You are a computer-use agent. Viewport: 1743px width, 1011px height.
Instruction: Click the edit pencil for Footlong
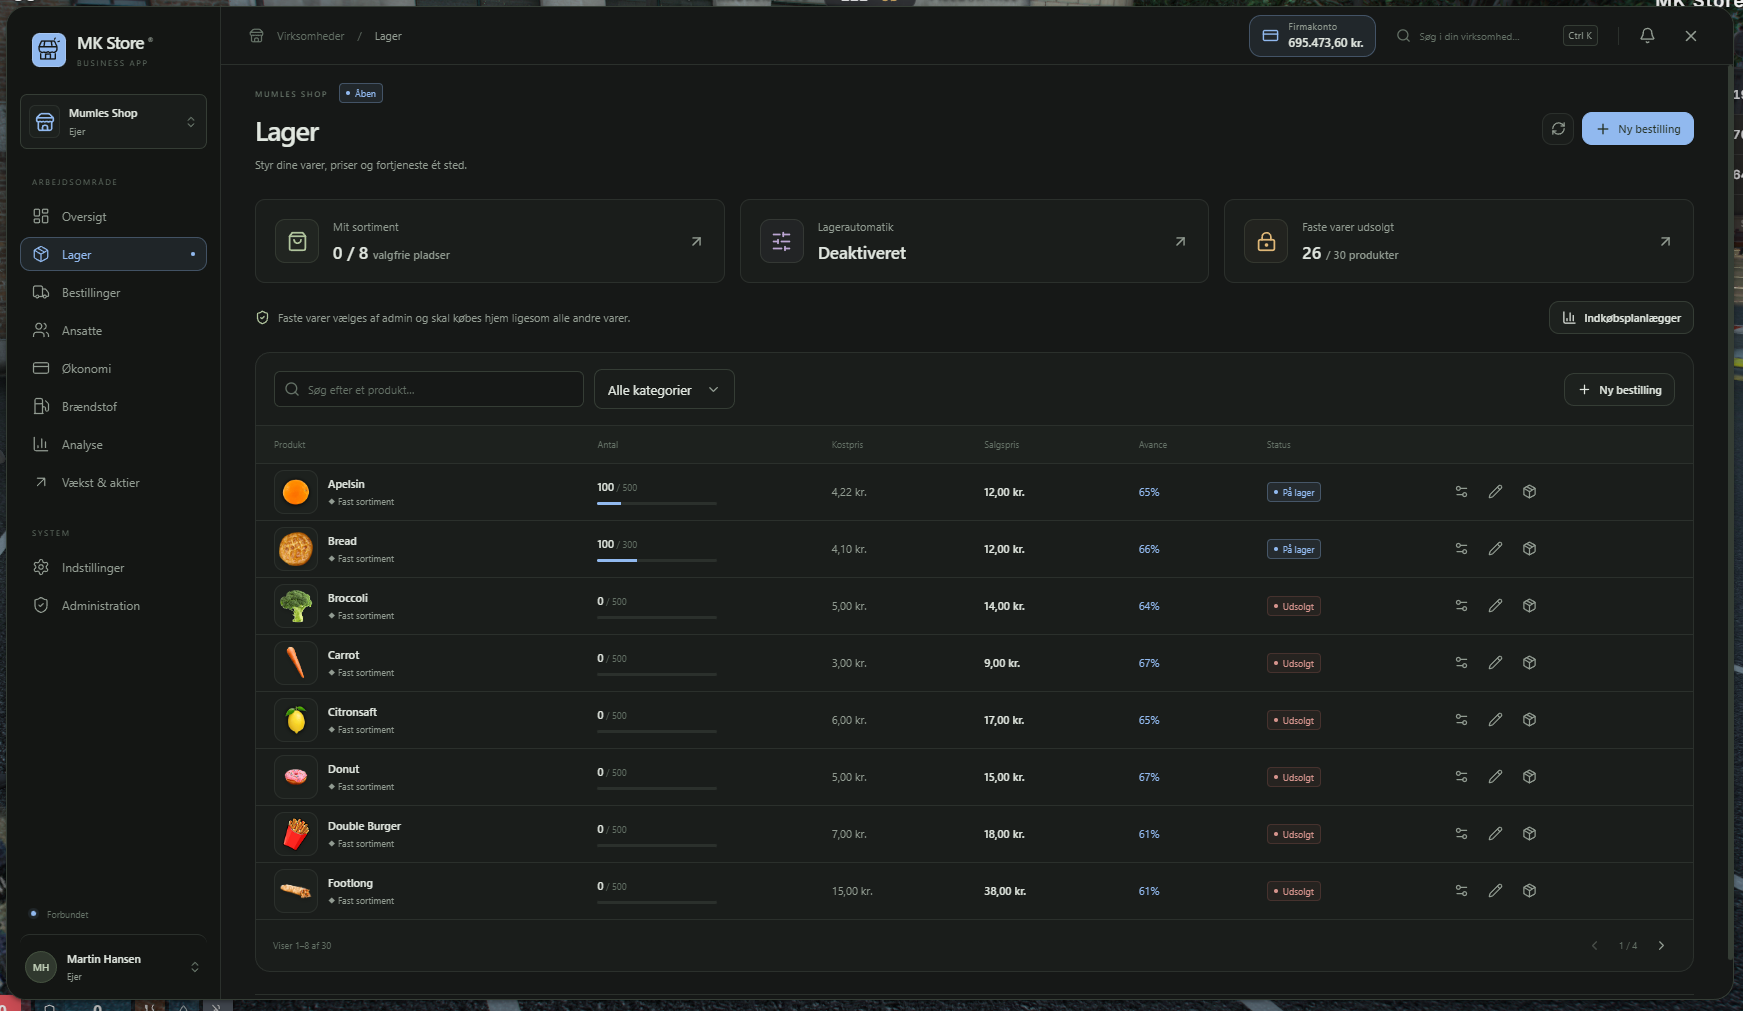point(1495,891)
